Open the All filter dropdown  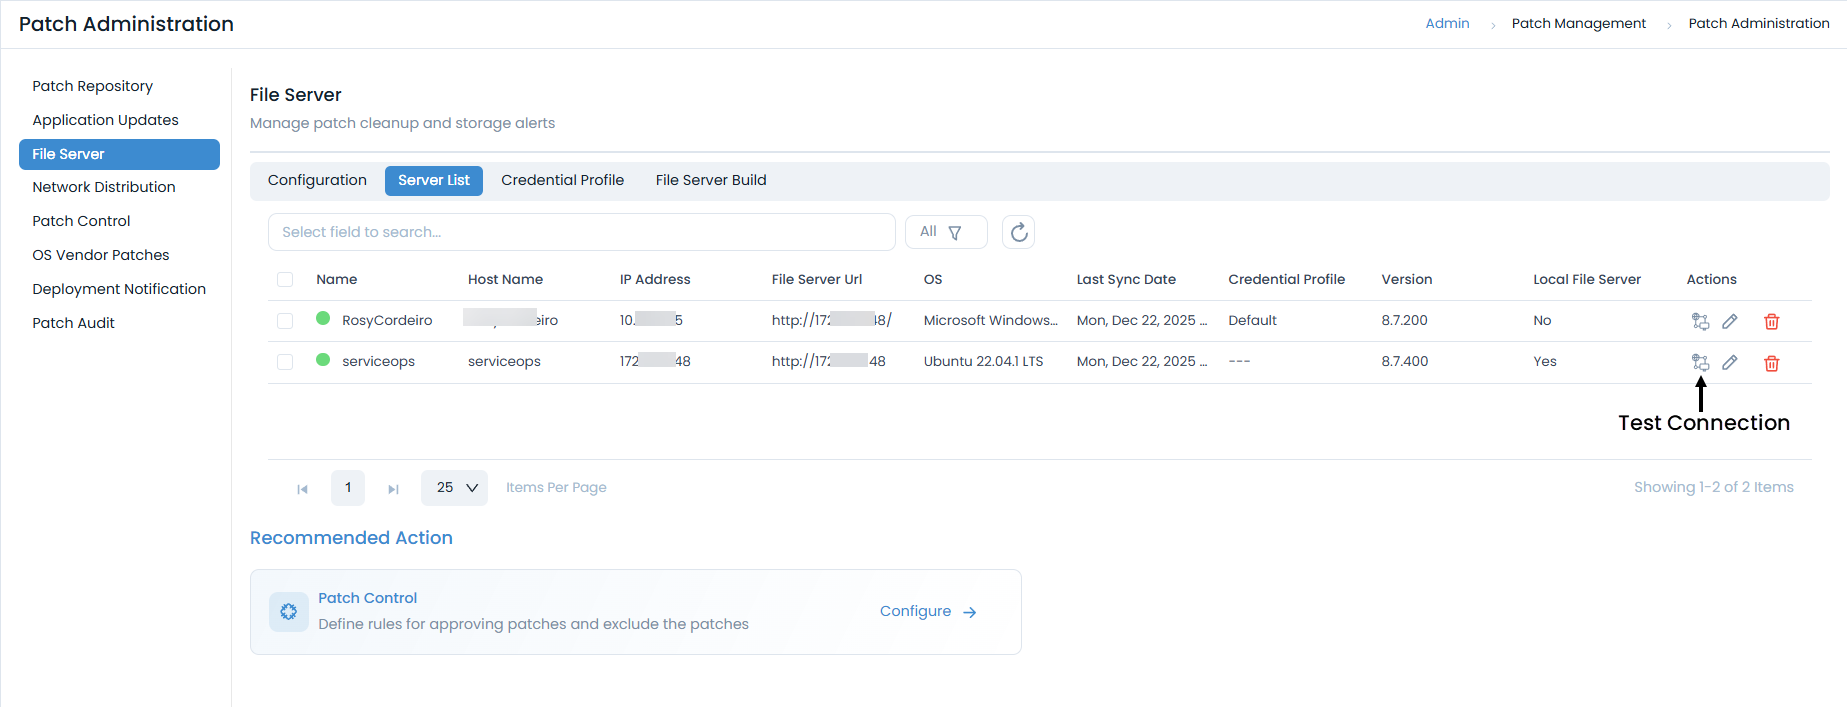click(x=945, y=232)
